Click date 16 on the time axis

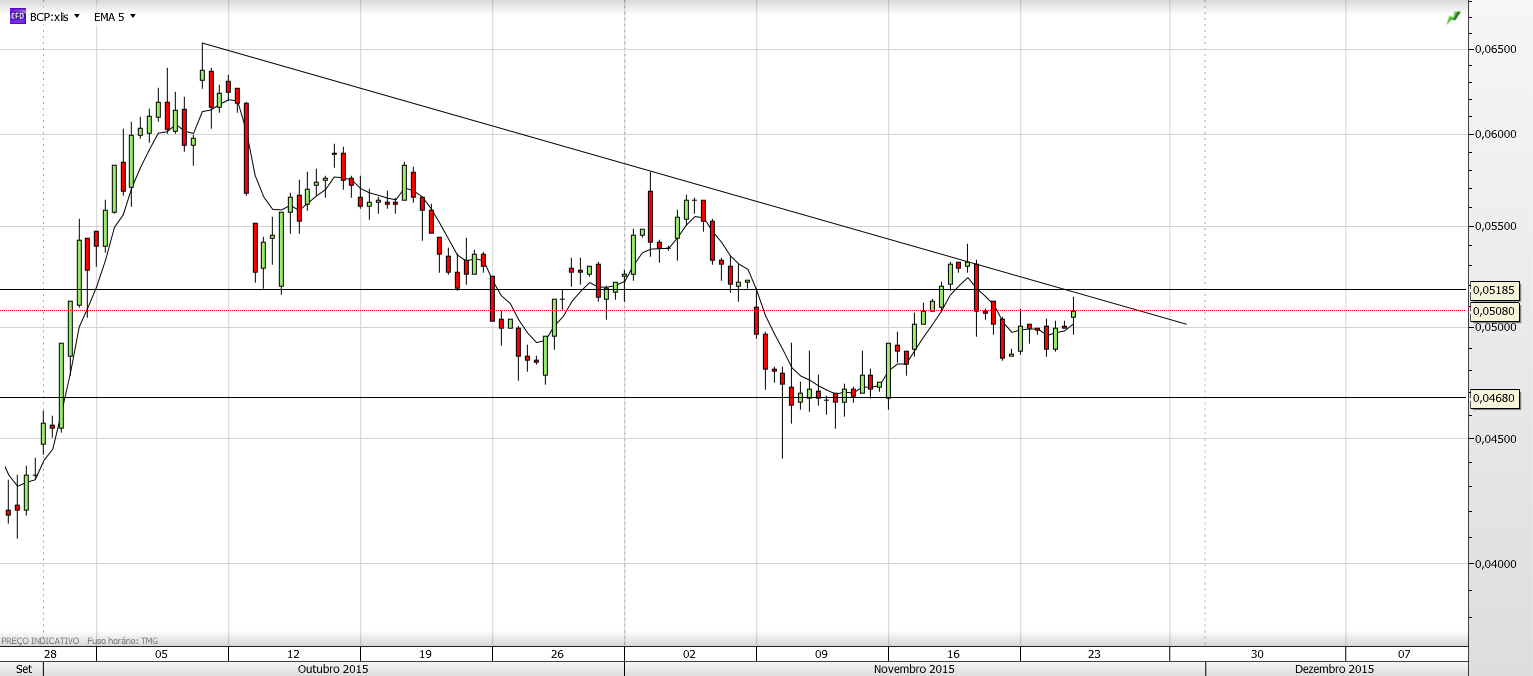(953, 654)
